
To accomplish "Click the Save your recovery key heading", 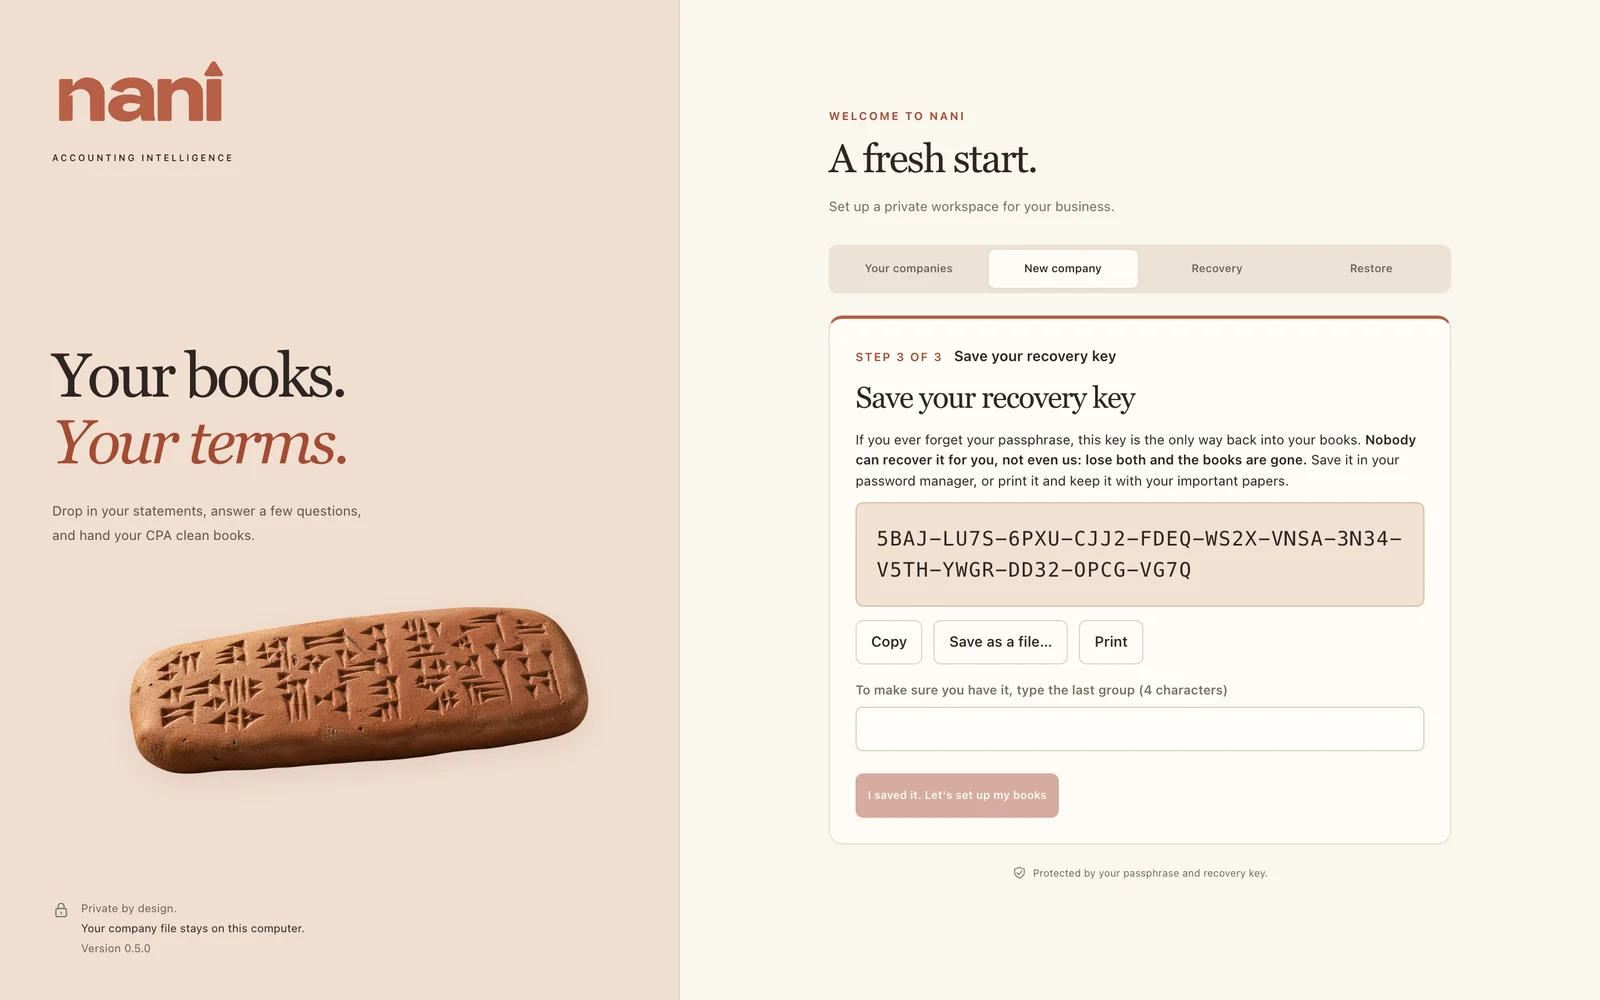I will click(995, 399).
